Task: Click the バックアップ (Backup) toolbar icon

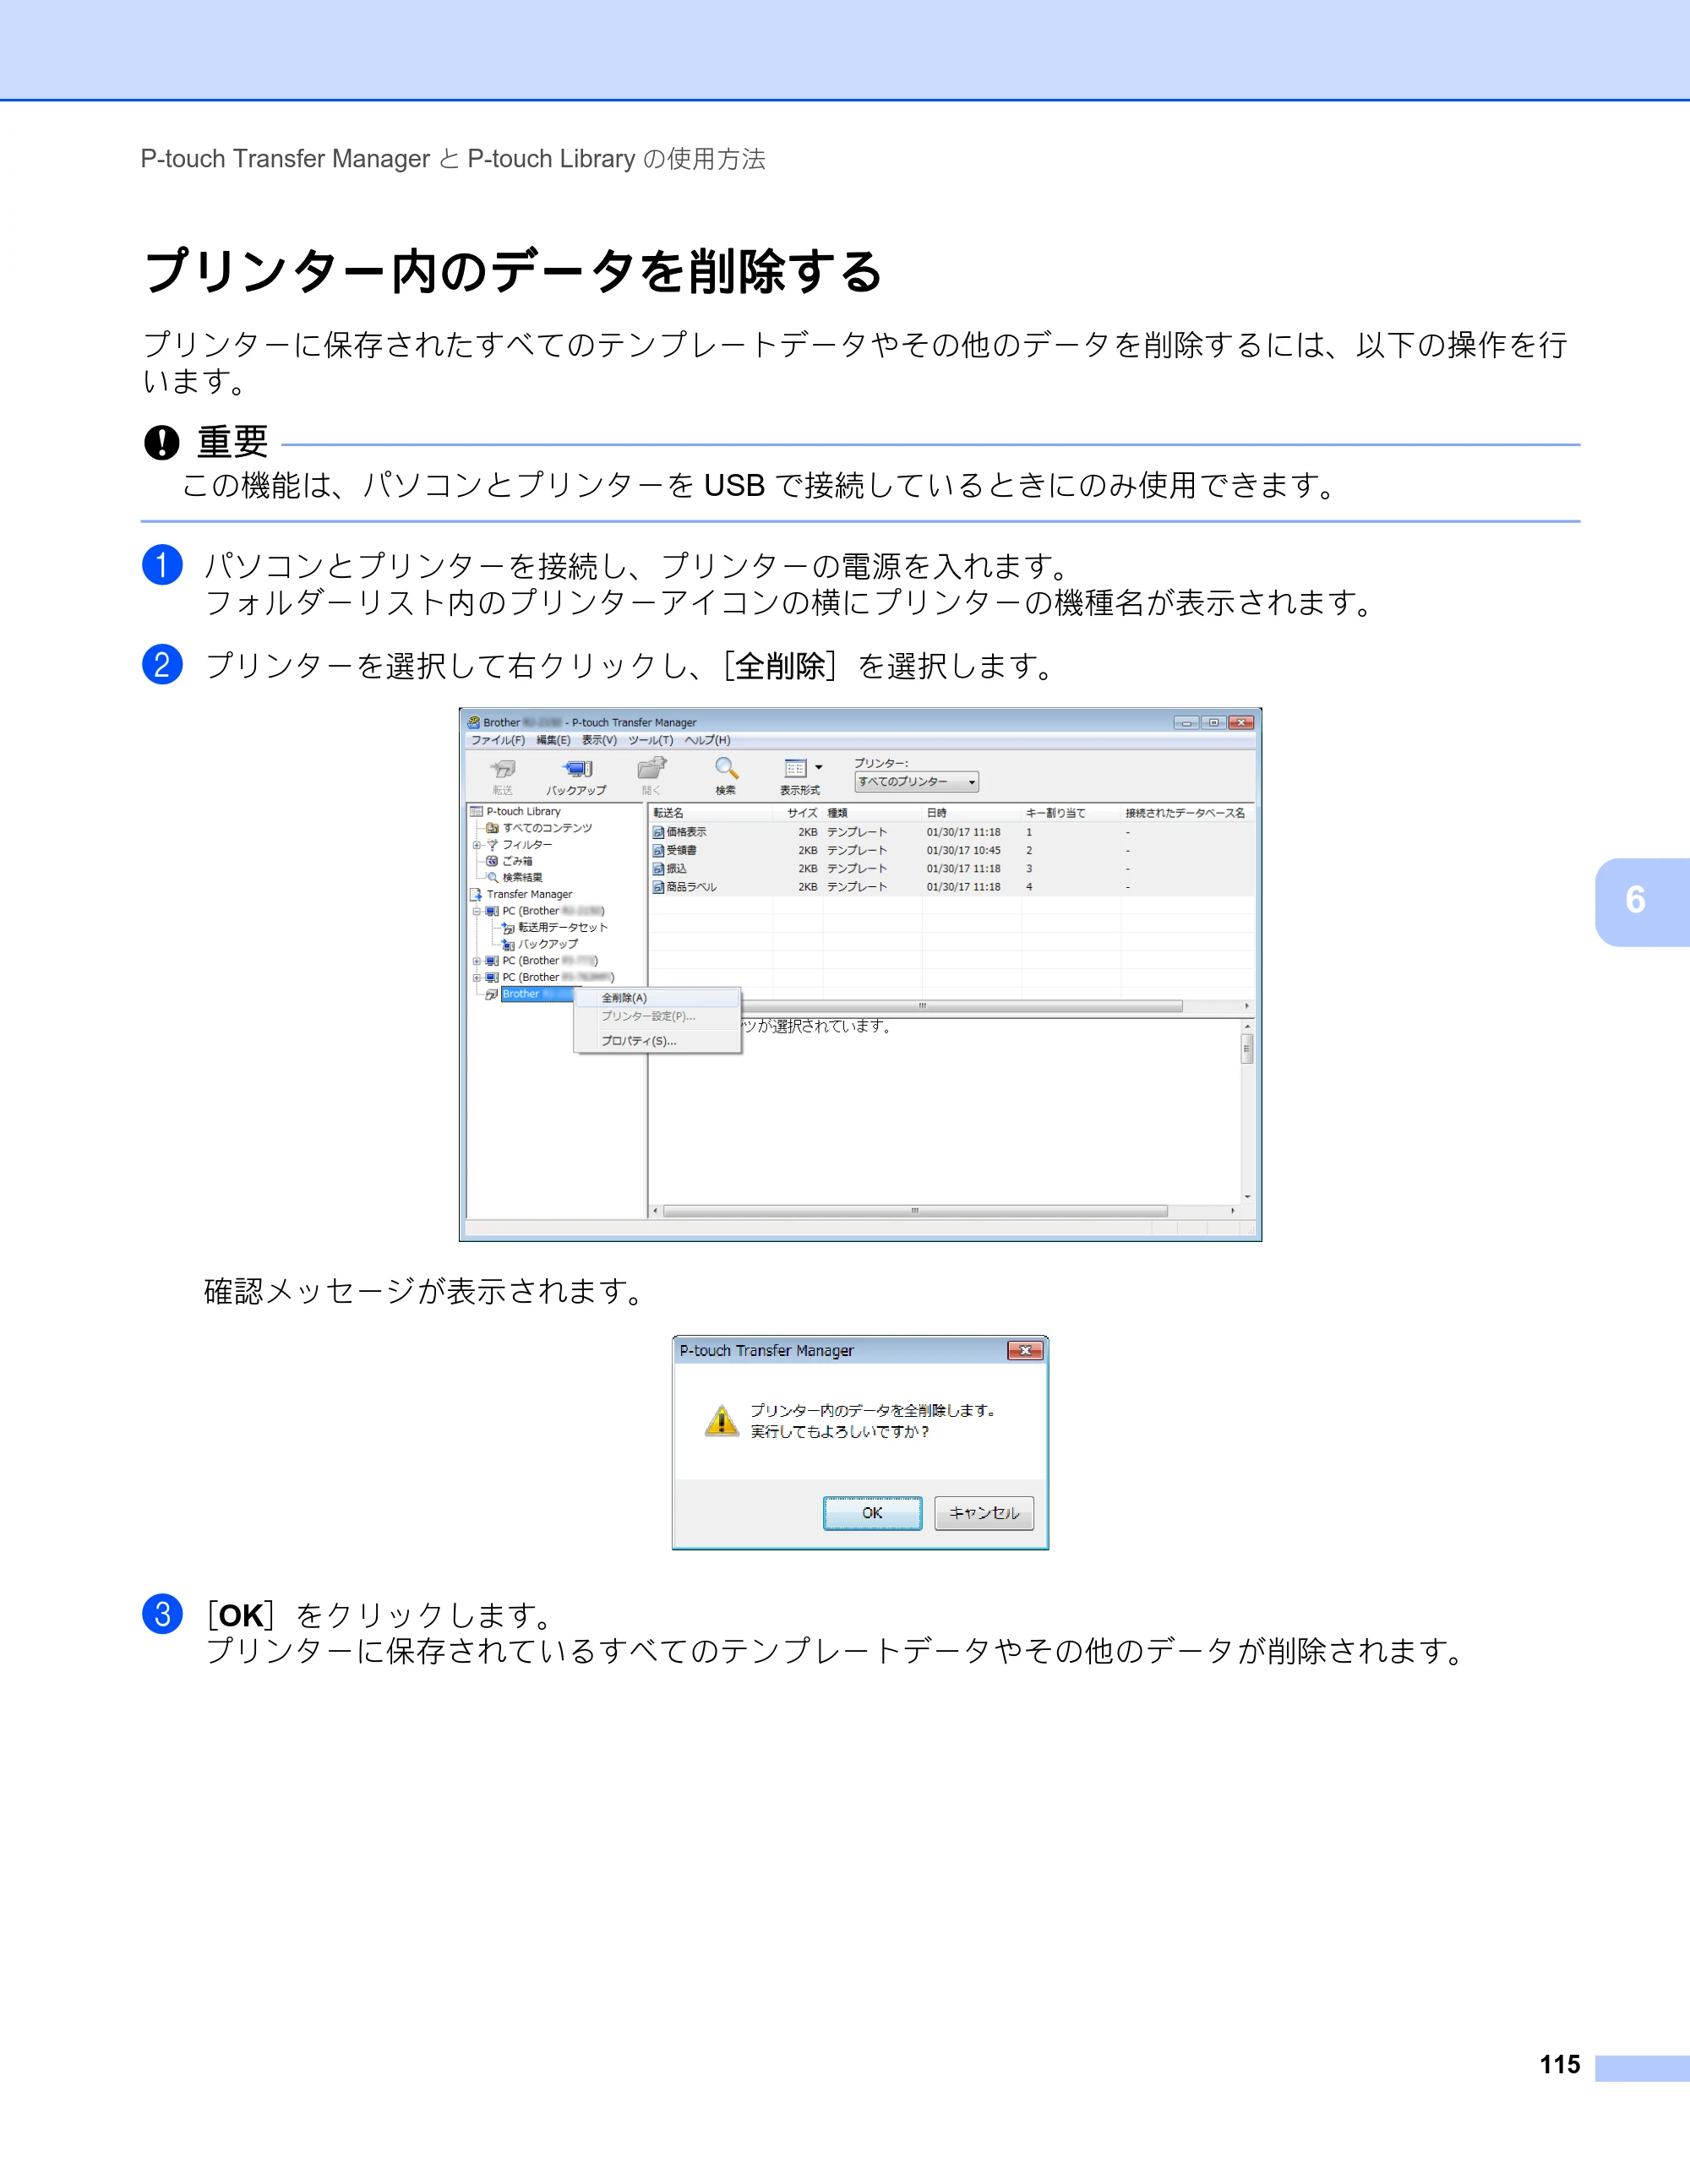Action: [577, 769]
